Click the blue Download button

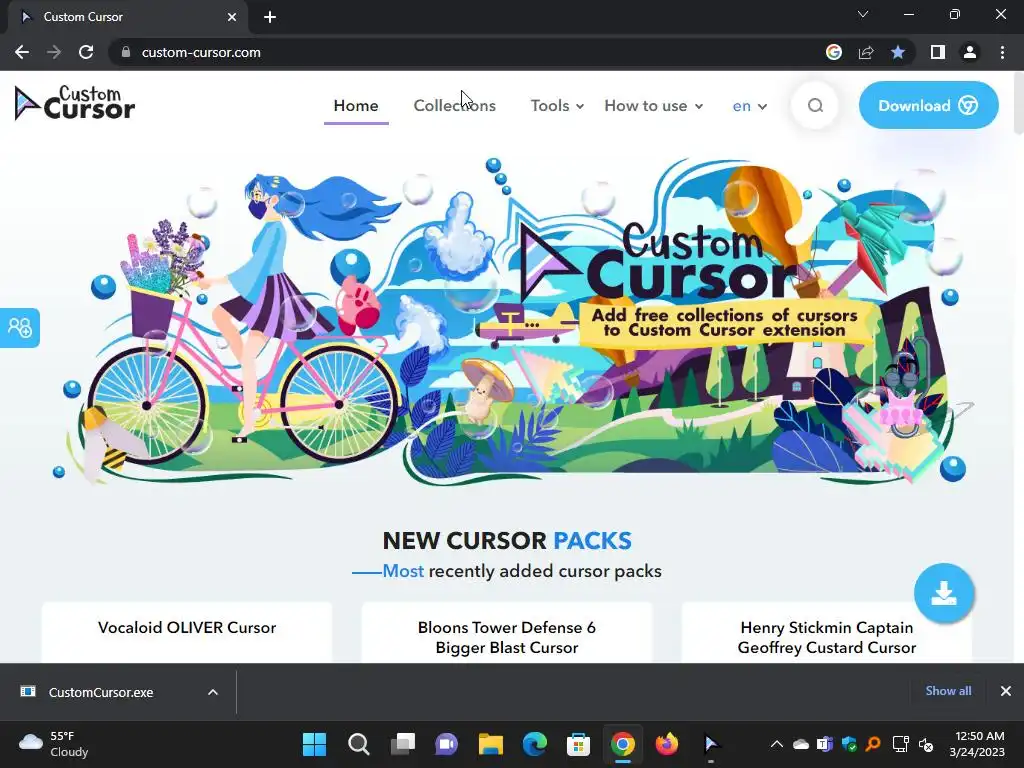tap(928, 105)
